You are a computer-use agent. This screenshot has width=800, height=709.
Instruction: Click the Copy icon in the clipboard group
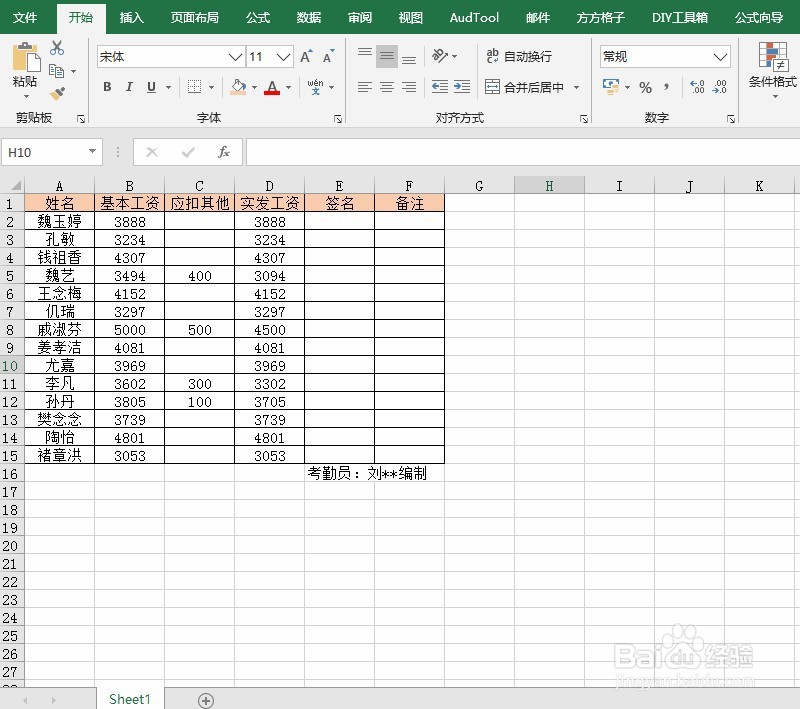[56, 71]
